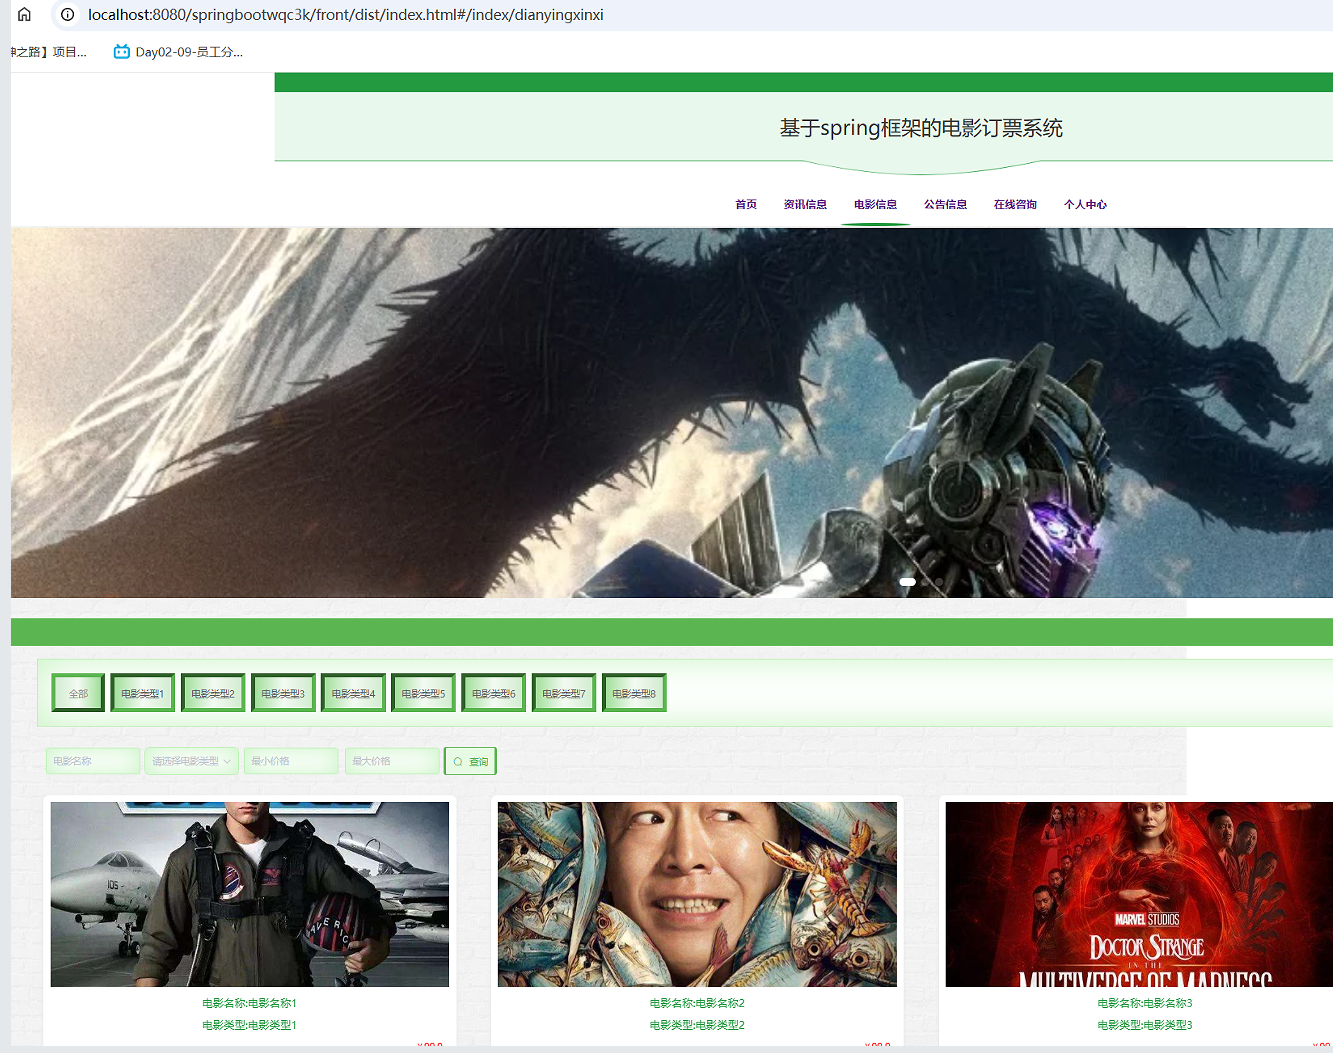Click the 查询 search button
The width and height of the screenshot is (1333, 1053).
470,761
